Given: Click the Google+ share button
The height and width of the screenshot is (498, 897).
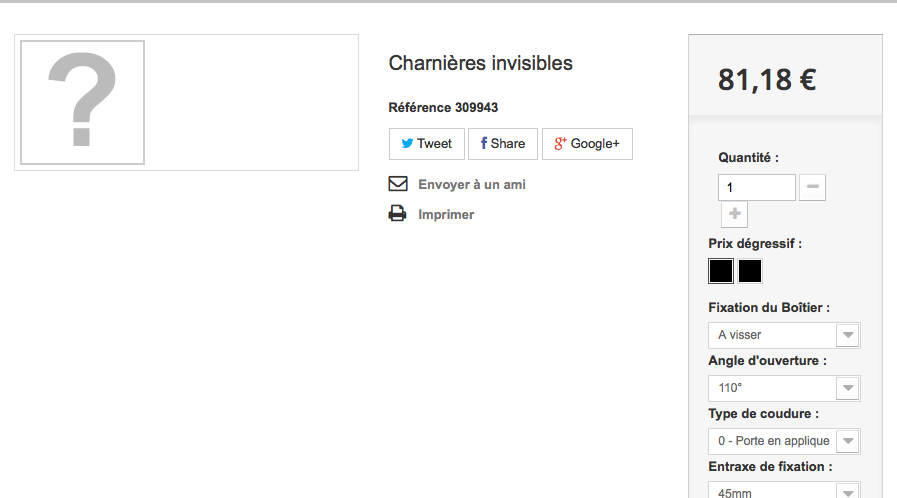Looking at the screenshot, I should (x=588, y=144).
